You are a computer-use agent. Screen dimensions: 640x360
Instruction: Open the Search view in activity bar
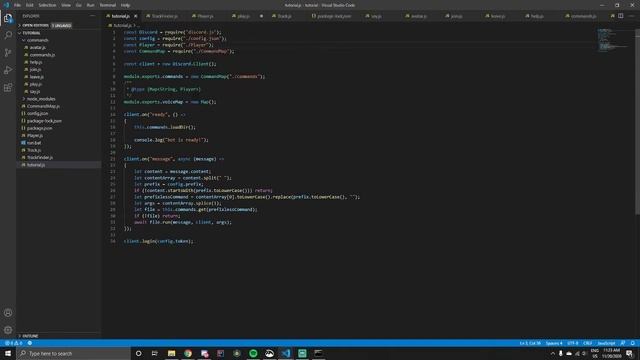[x=8, y=35]
